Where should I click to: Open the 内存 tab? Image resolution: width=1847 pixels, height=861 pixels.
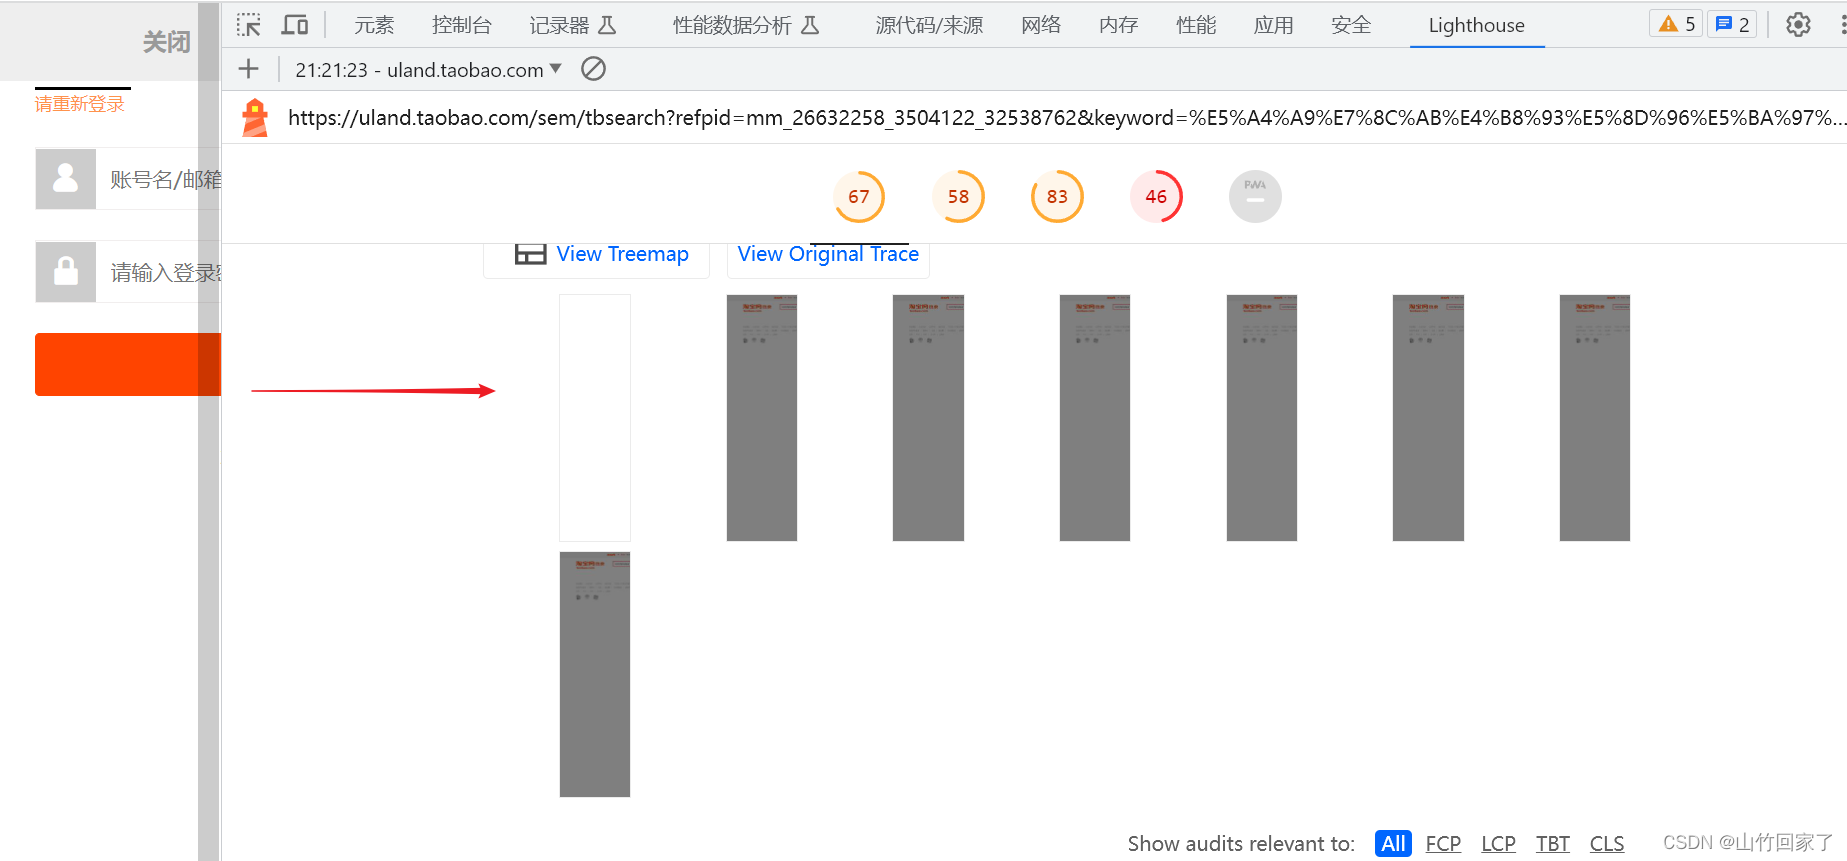1118,25
